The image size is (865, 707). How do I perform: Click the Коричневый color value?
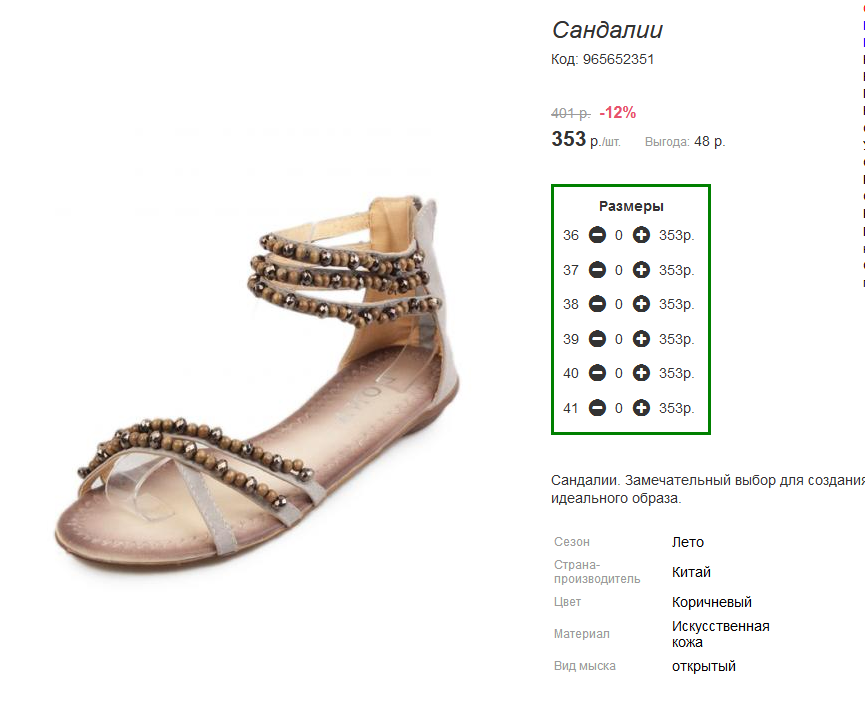pyautogui.click(x=712, y=602)
